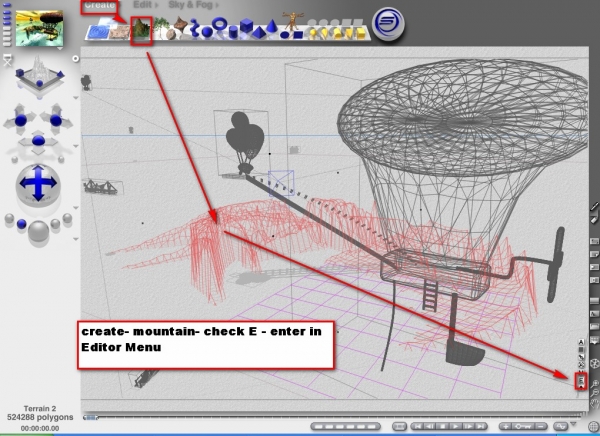Switch to the Edit palette
The width and height of the screenshot is (600, 436).
(x=142, y=5)
